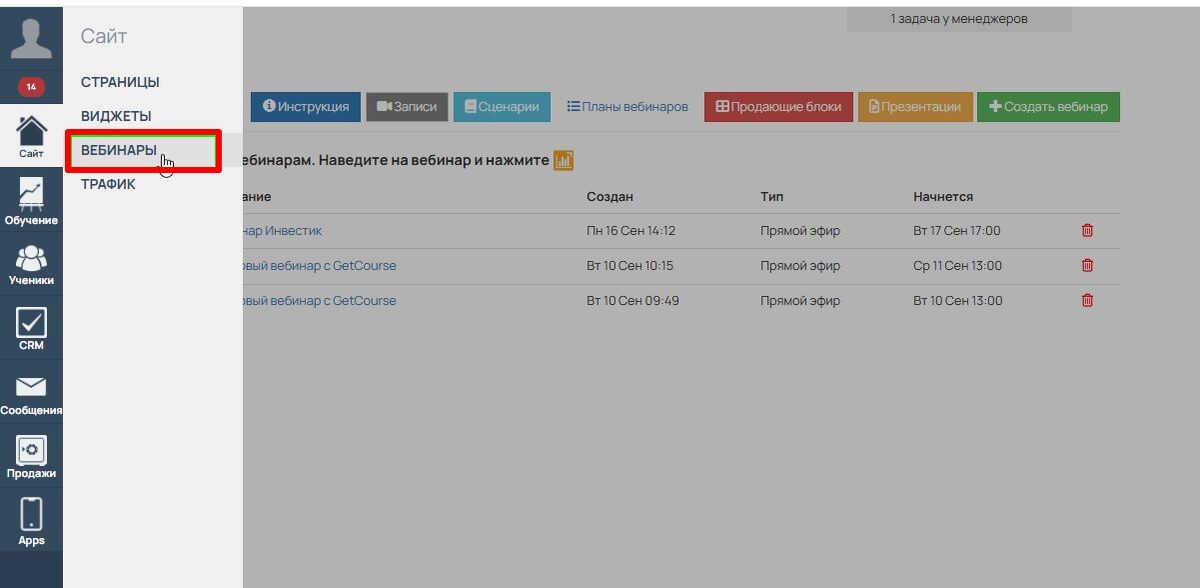
Task: Open GetCourse webinar created Вт 10 Сен 10:15
Action: (x=319, y=265)
